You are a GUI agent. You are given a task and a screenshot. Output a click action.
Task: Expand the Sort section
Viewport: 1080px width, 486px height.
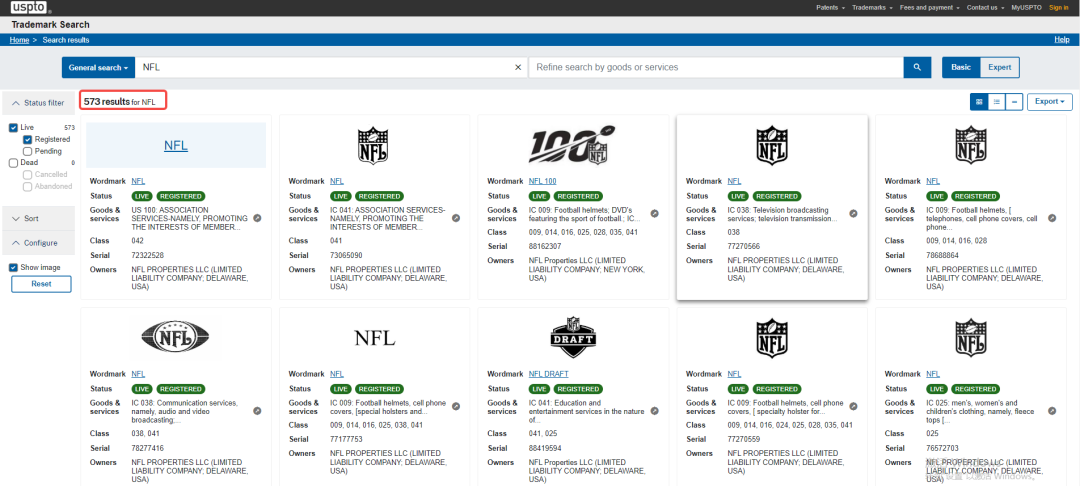pyautogui.click(x=39, y=218)
